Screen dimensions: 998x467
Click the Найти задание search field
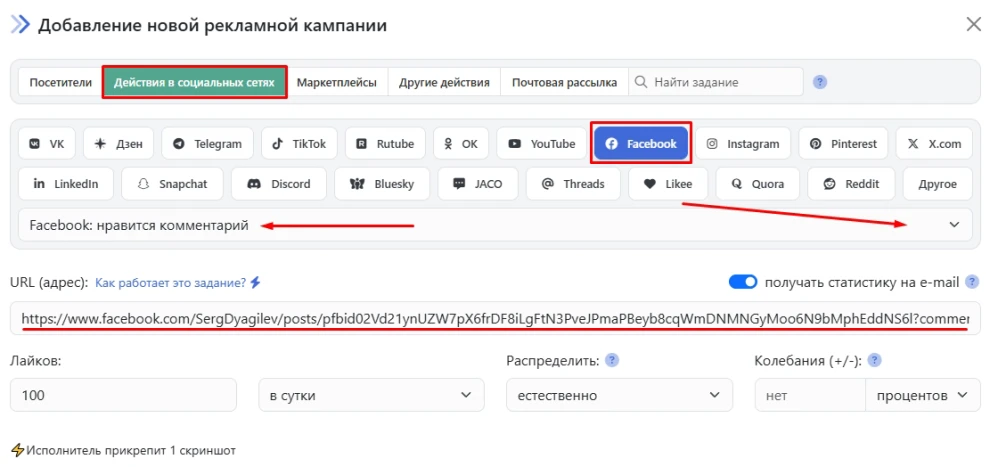pyautogui.click(x=716, y=82)
